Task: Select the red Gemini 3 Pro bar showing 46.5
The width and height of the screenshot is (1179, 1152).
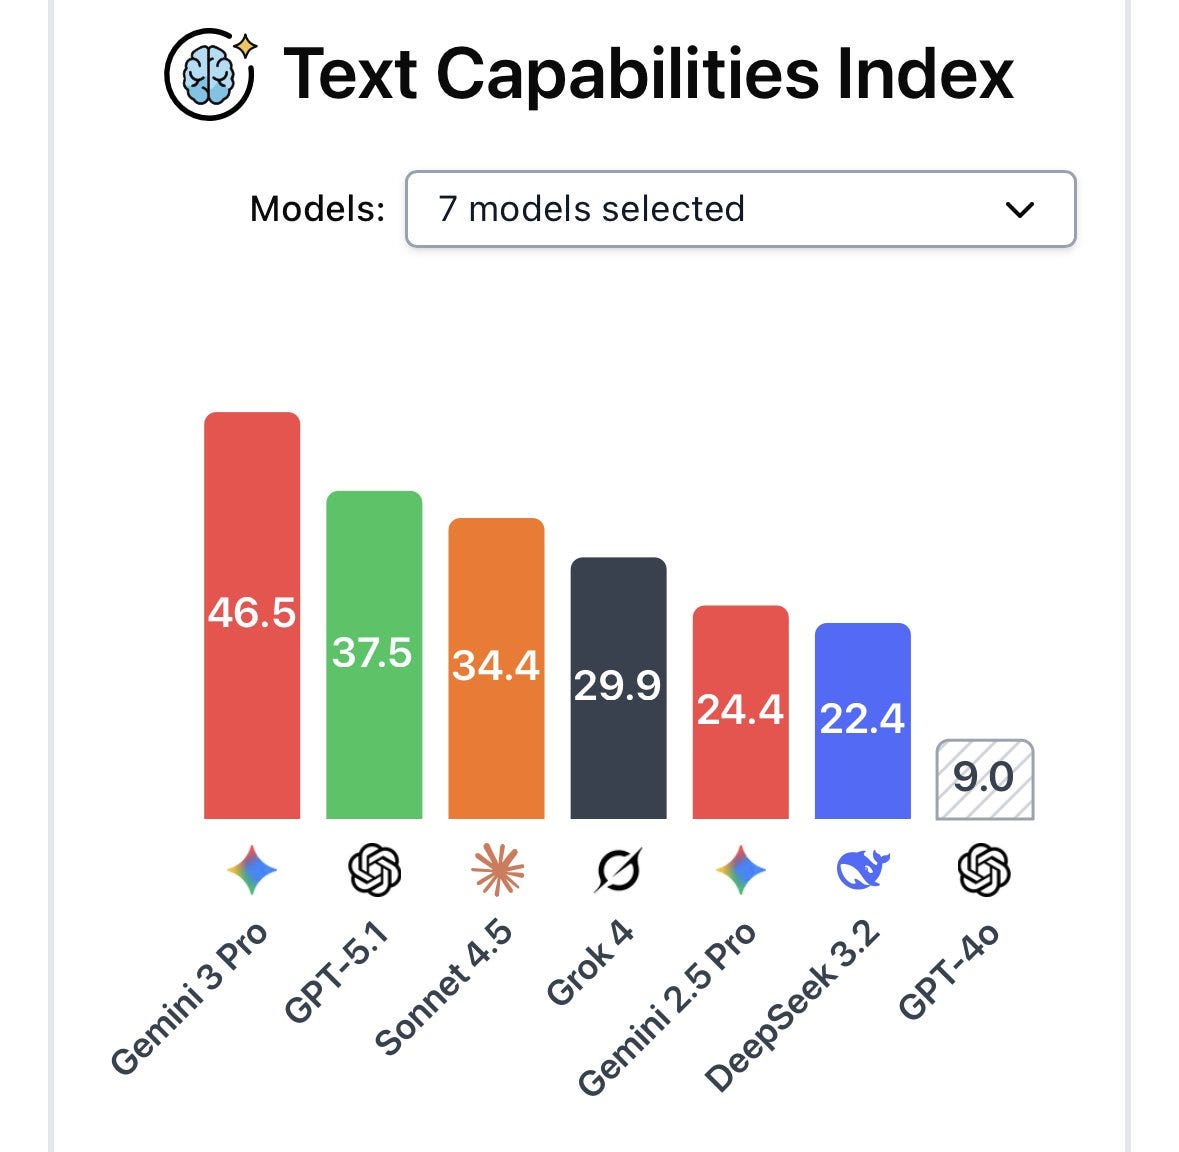Action: click(x=252, y=615)
